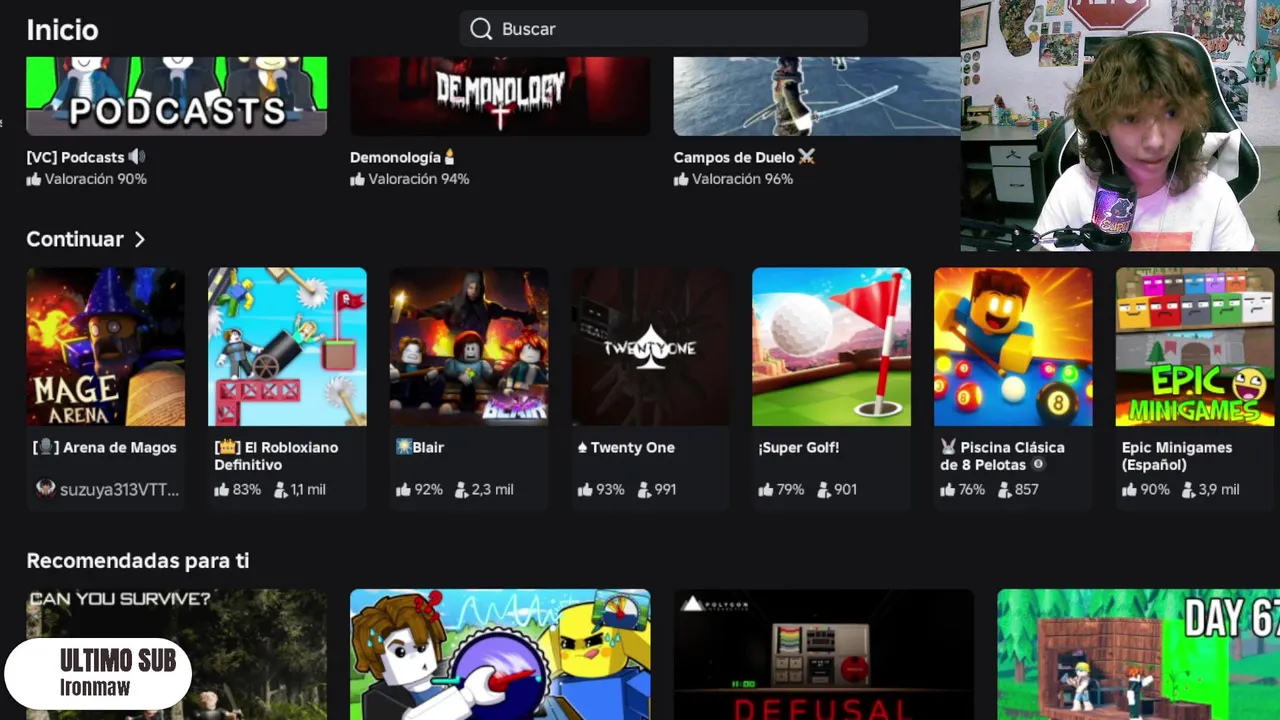Click thumbs-up icon beside 83% rating
The image size is (1280, 720).
(x=222, y=490)
